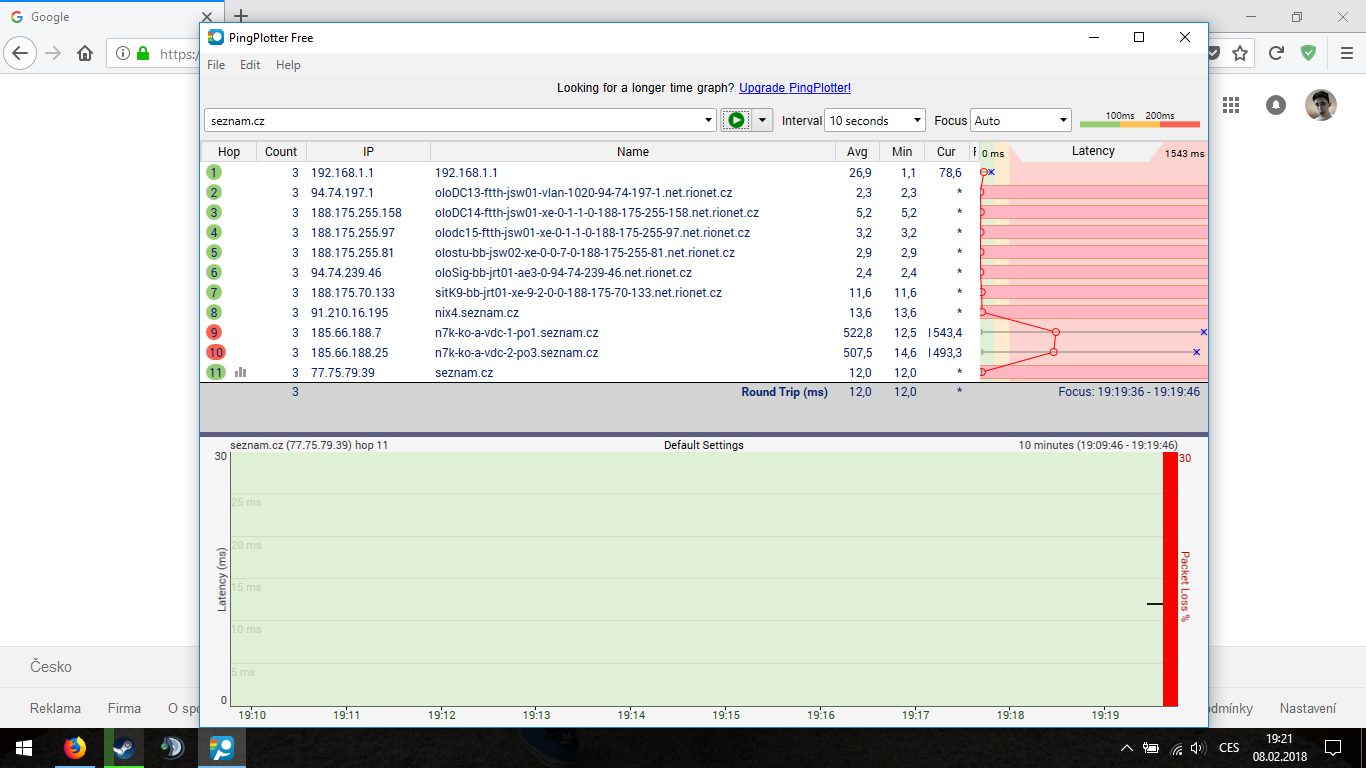Launch Firefox from the taskbar
1366x768 pixels.
[75, 748]
